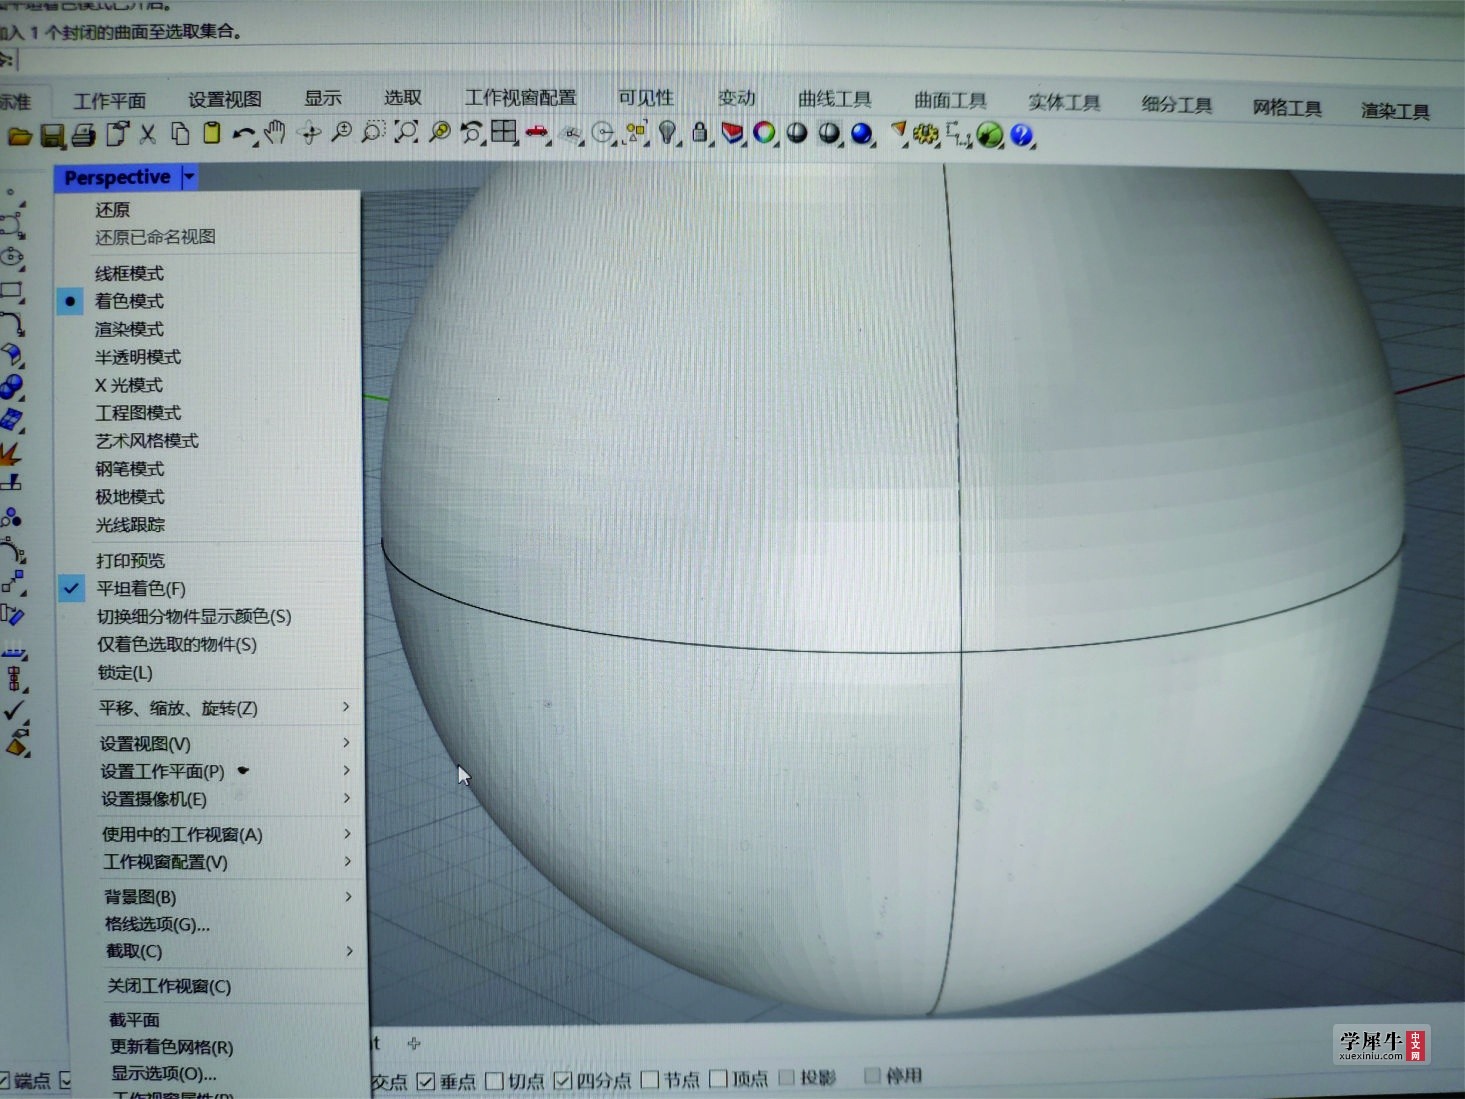Click the Zoom extents icon
The height and width of the screenshot is (1099, 1465).
point(406,131)
